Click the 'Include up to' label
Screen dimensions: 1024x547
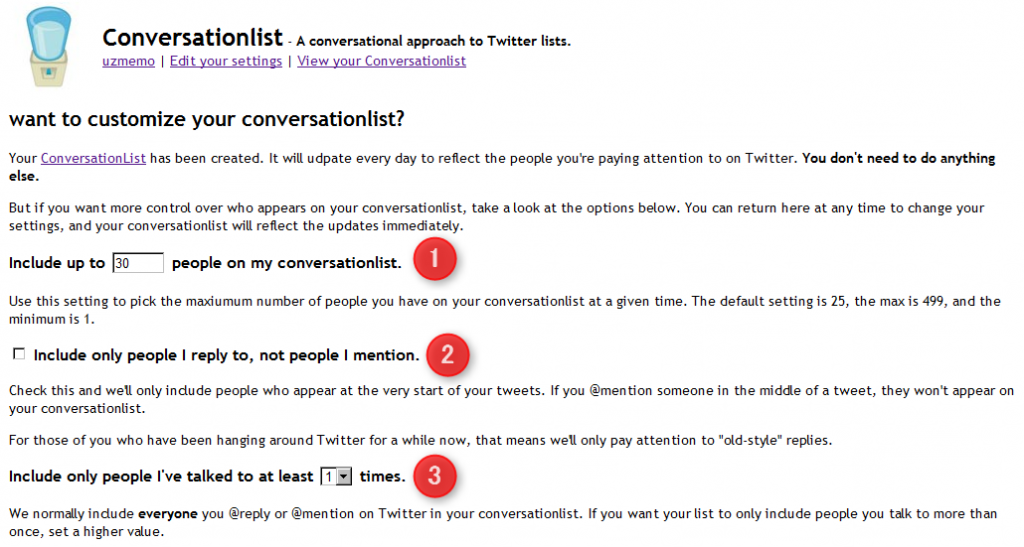point(57,263)
